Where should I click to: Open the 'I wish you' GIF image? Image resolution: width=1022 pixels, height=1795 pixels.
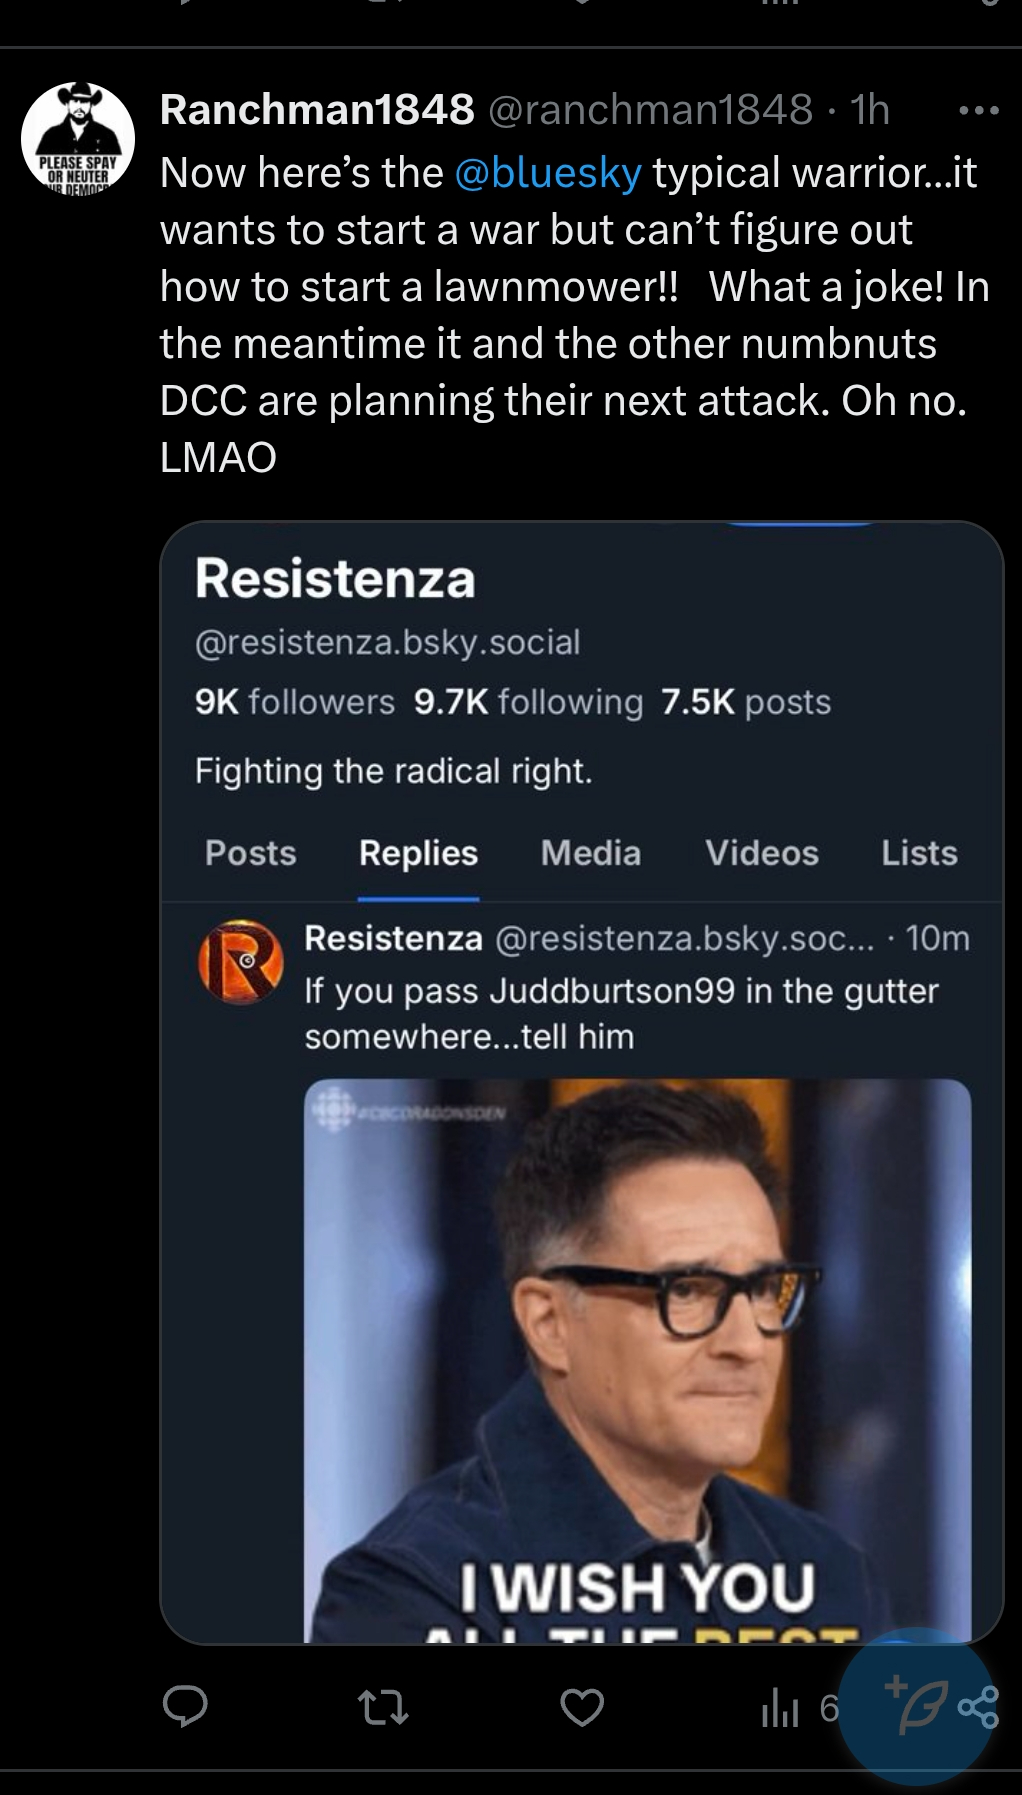637,1360
